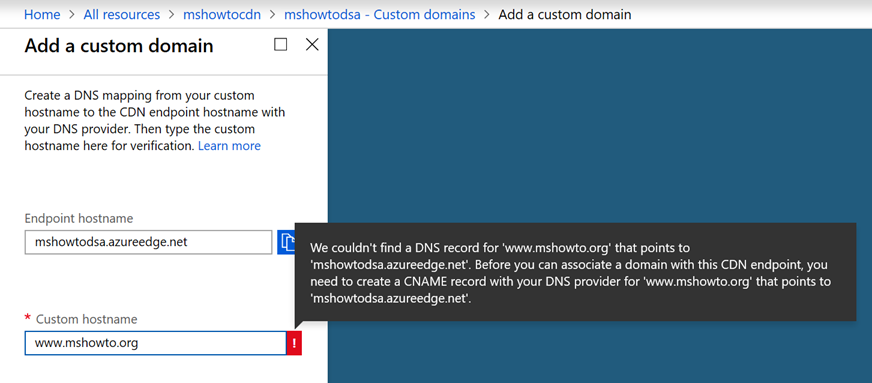
Task: Click the chevron after mshowtocdn breadcrumb
Action: [x=272, y=14]
